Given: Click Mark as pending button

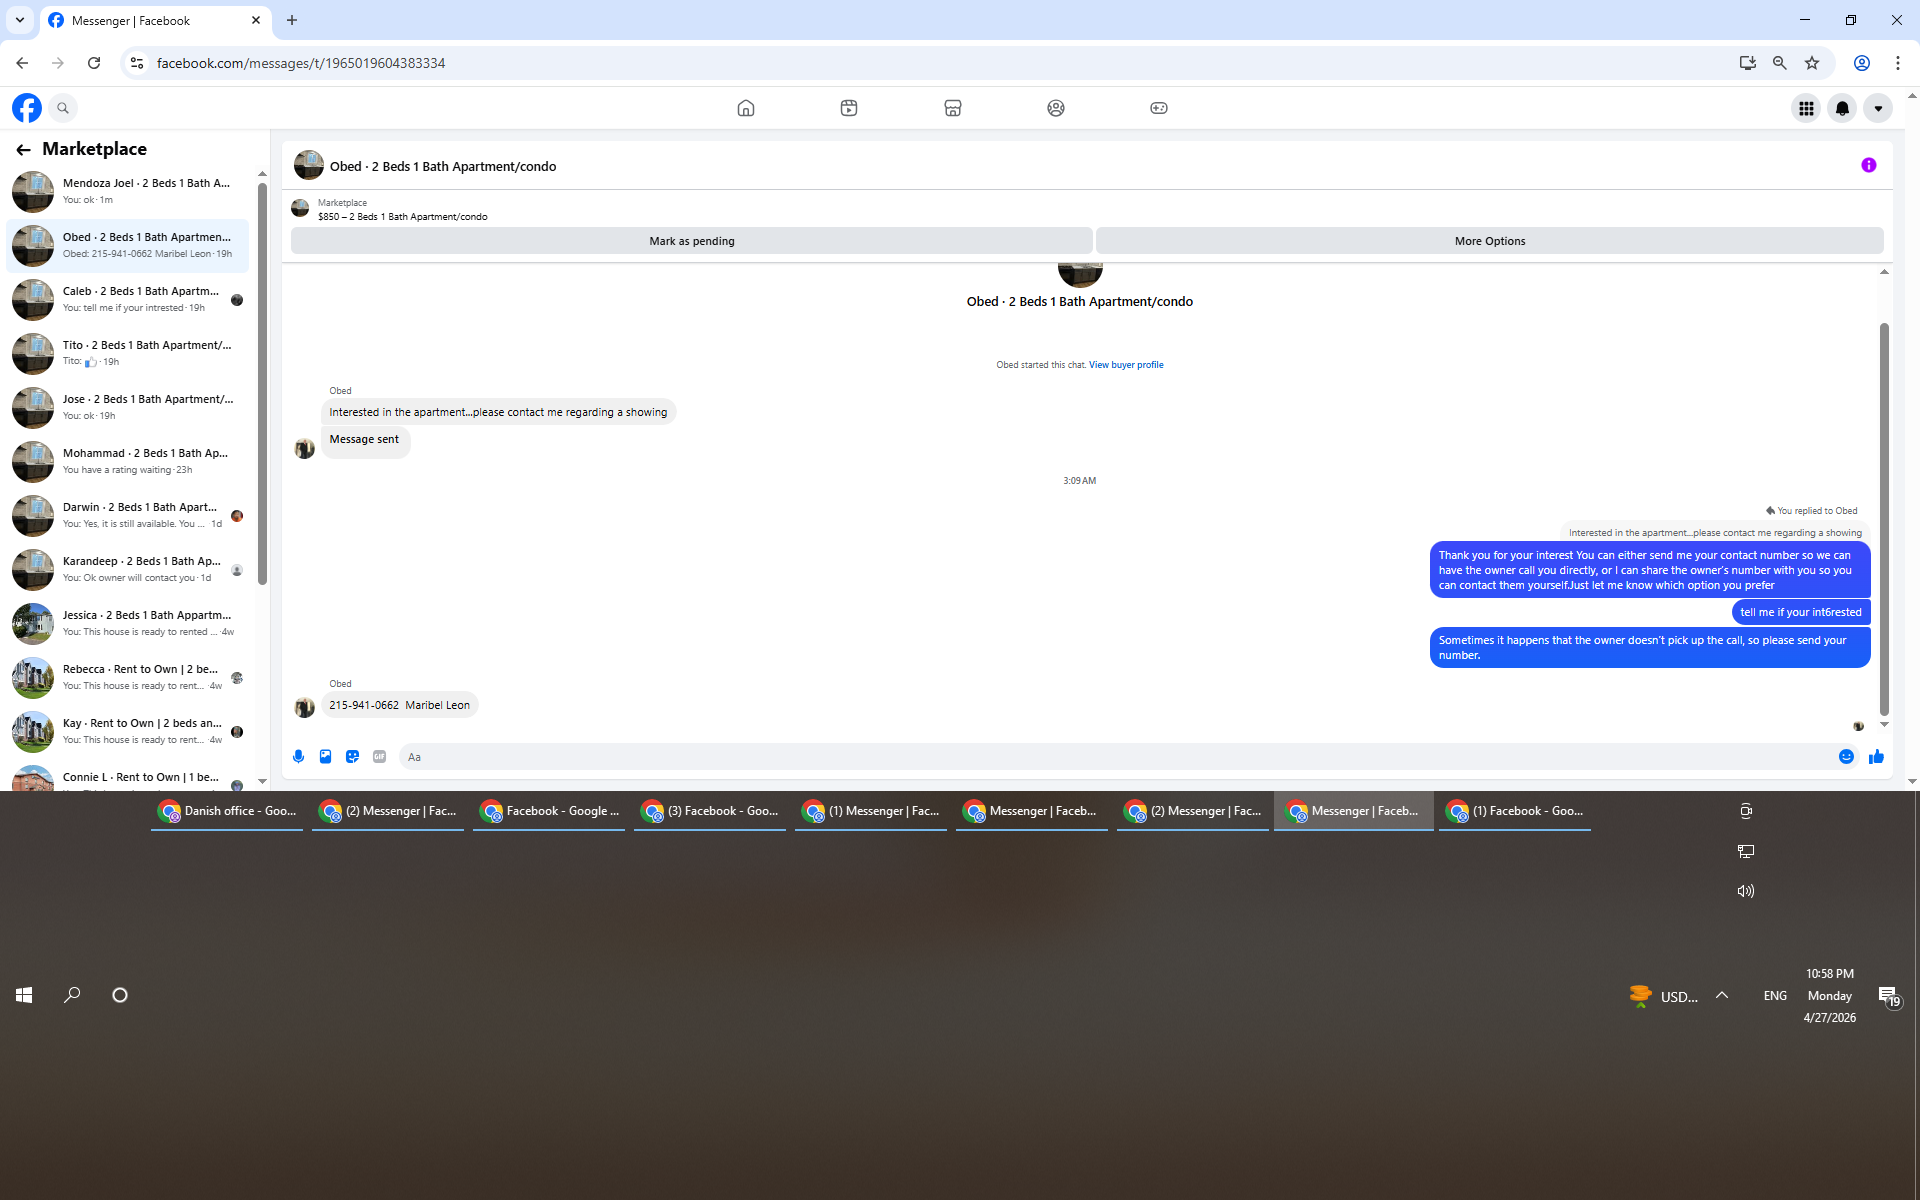Looking at the screenshot, I should (x=692, y=241).
